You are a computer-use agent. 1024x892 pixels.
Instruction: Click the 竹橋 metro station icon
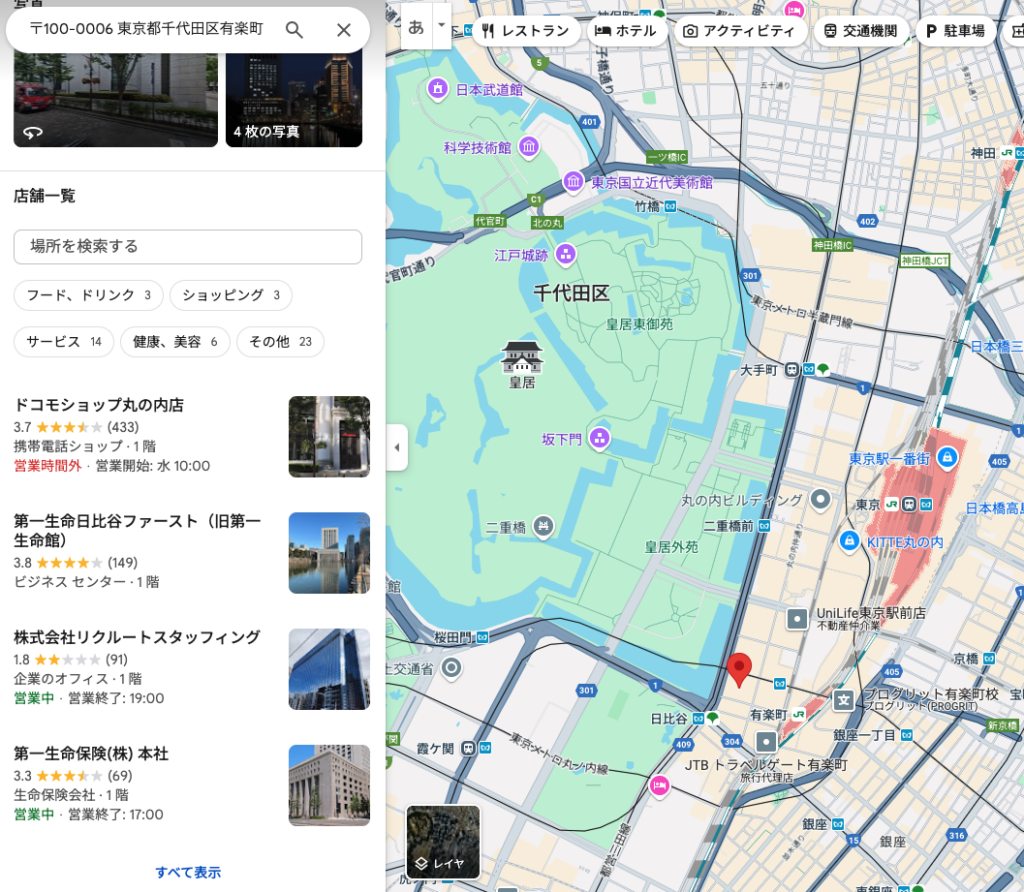click(x=670, y=207)
